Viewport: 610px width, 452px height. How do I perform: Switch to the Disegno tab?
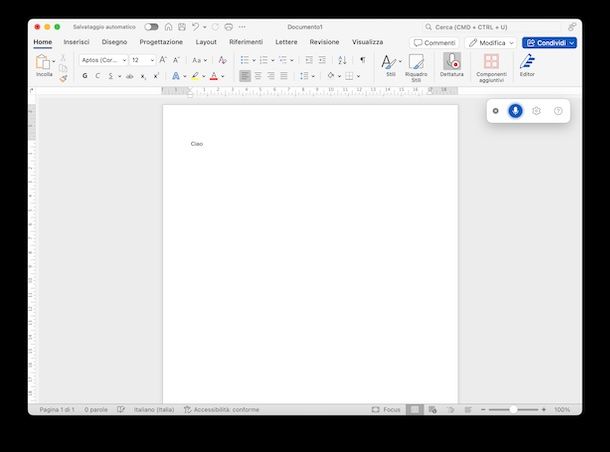pos(114,42)
